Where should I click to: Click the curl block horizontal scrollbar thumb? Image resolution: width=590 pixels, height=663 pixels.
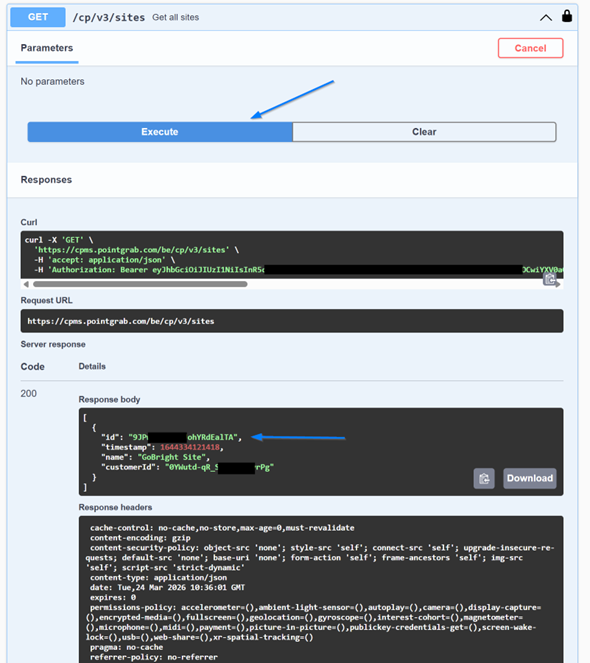[x=140, y=284]
